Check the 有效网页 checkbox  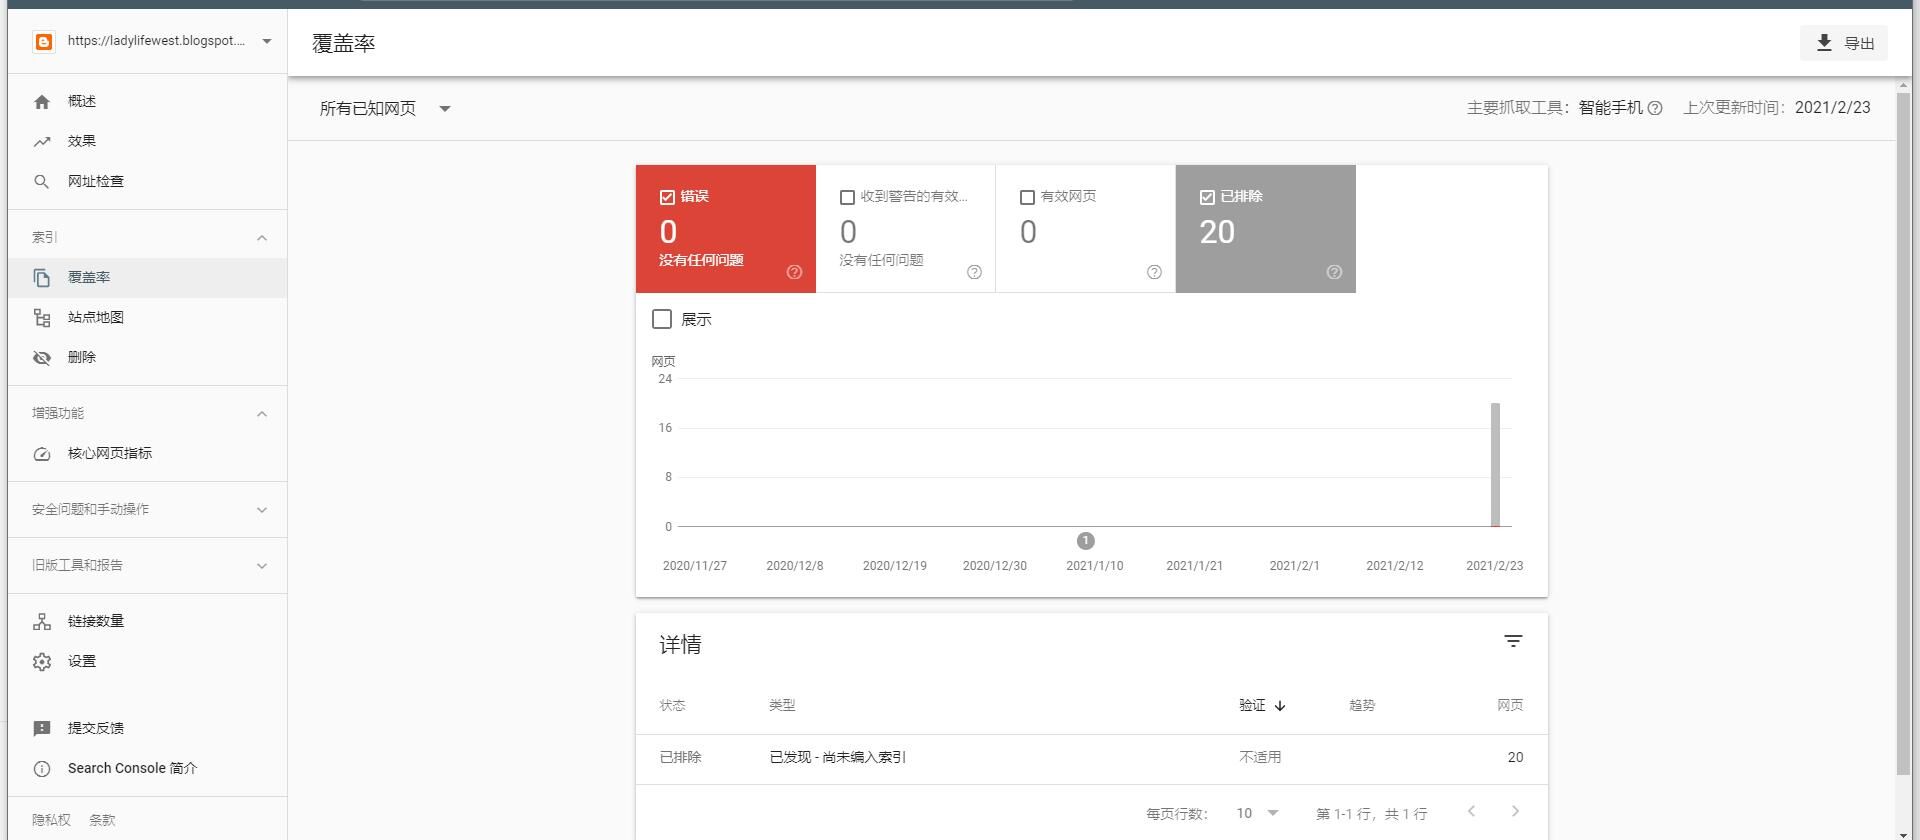tap(1027, 197)
